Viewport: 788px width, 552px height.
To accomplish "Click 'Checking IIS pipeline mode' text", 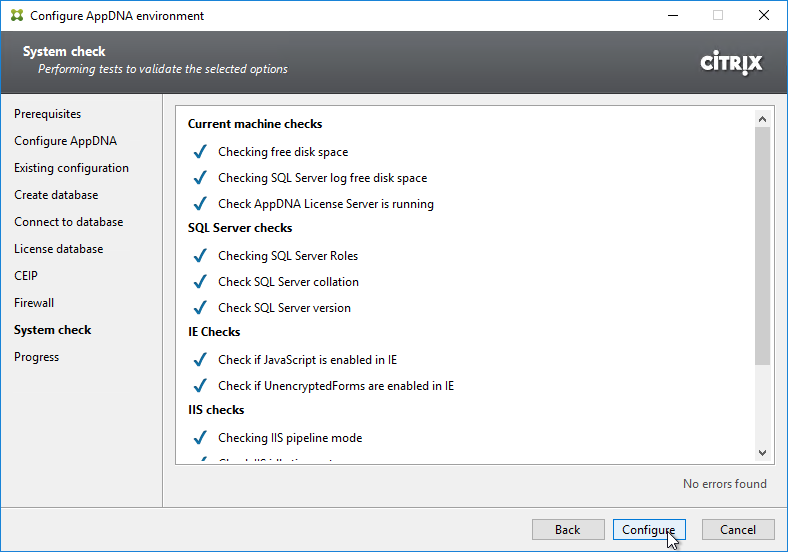I will point(290,438).
